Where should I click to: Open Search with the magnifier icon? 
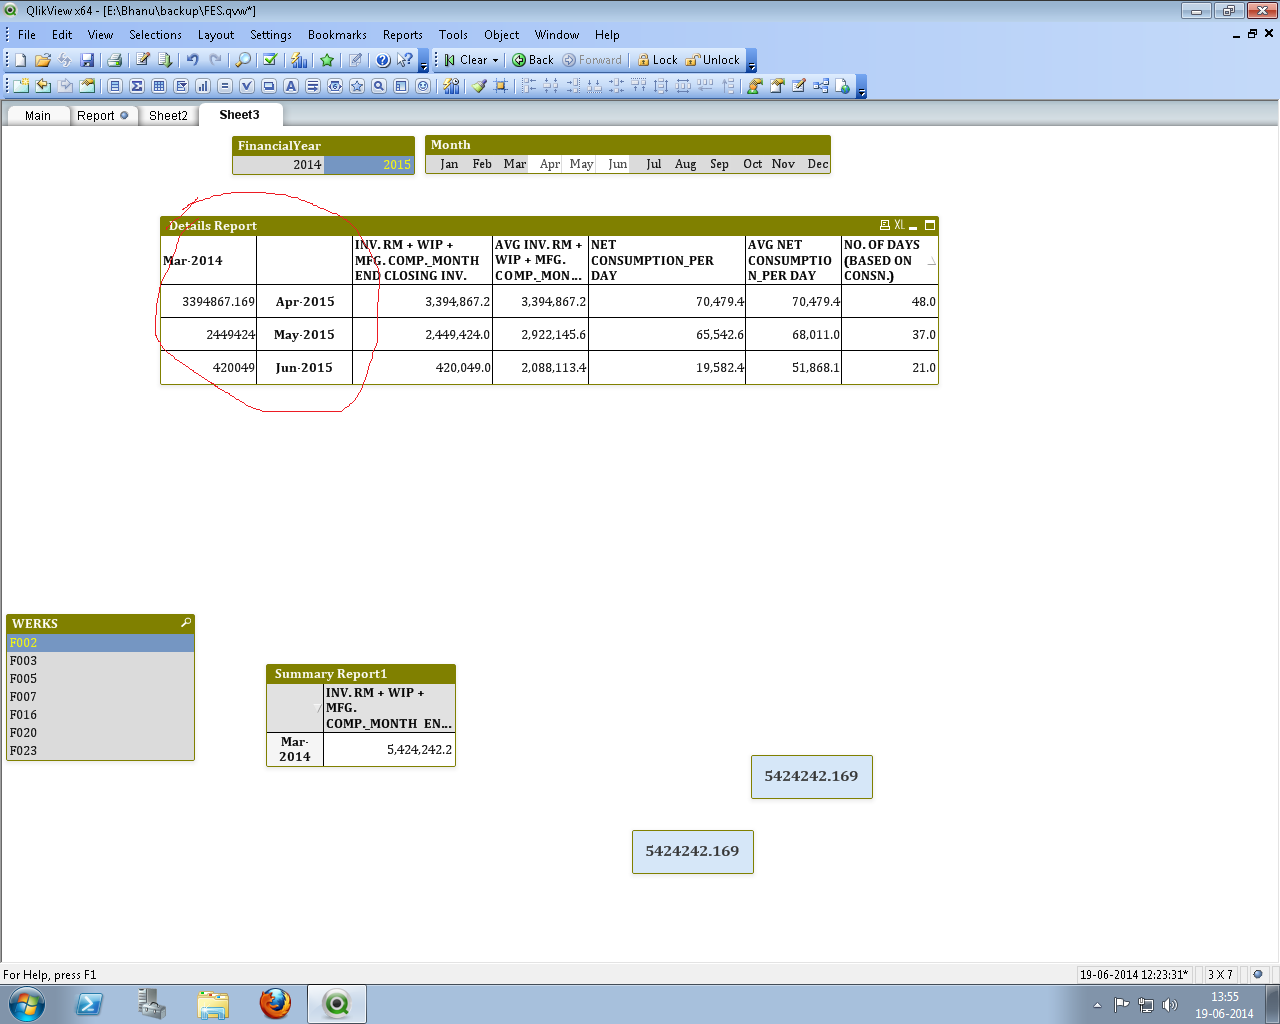243,60
